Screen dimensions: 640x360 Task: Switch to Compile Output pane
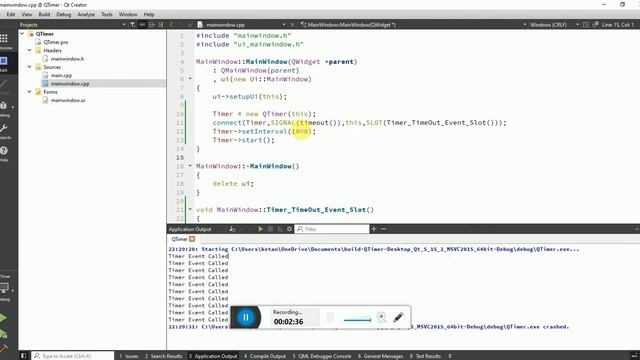pyautogui.click(x=265, y=356)
